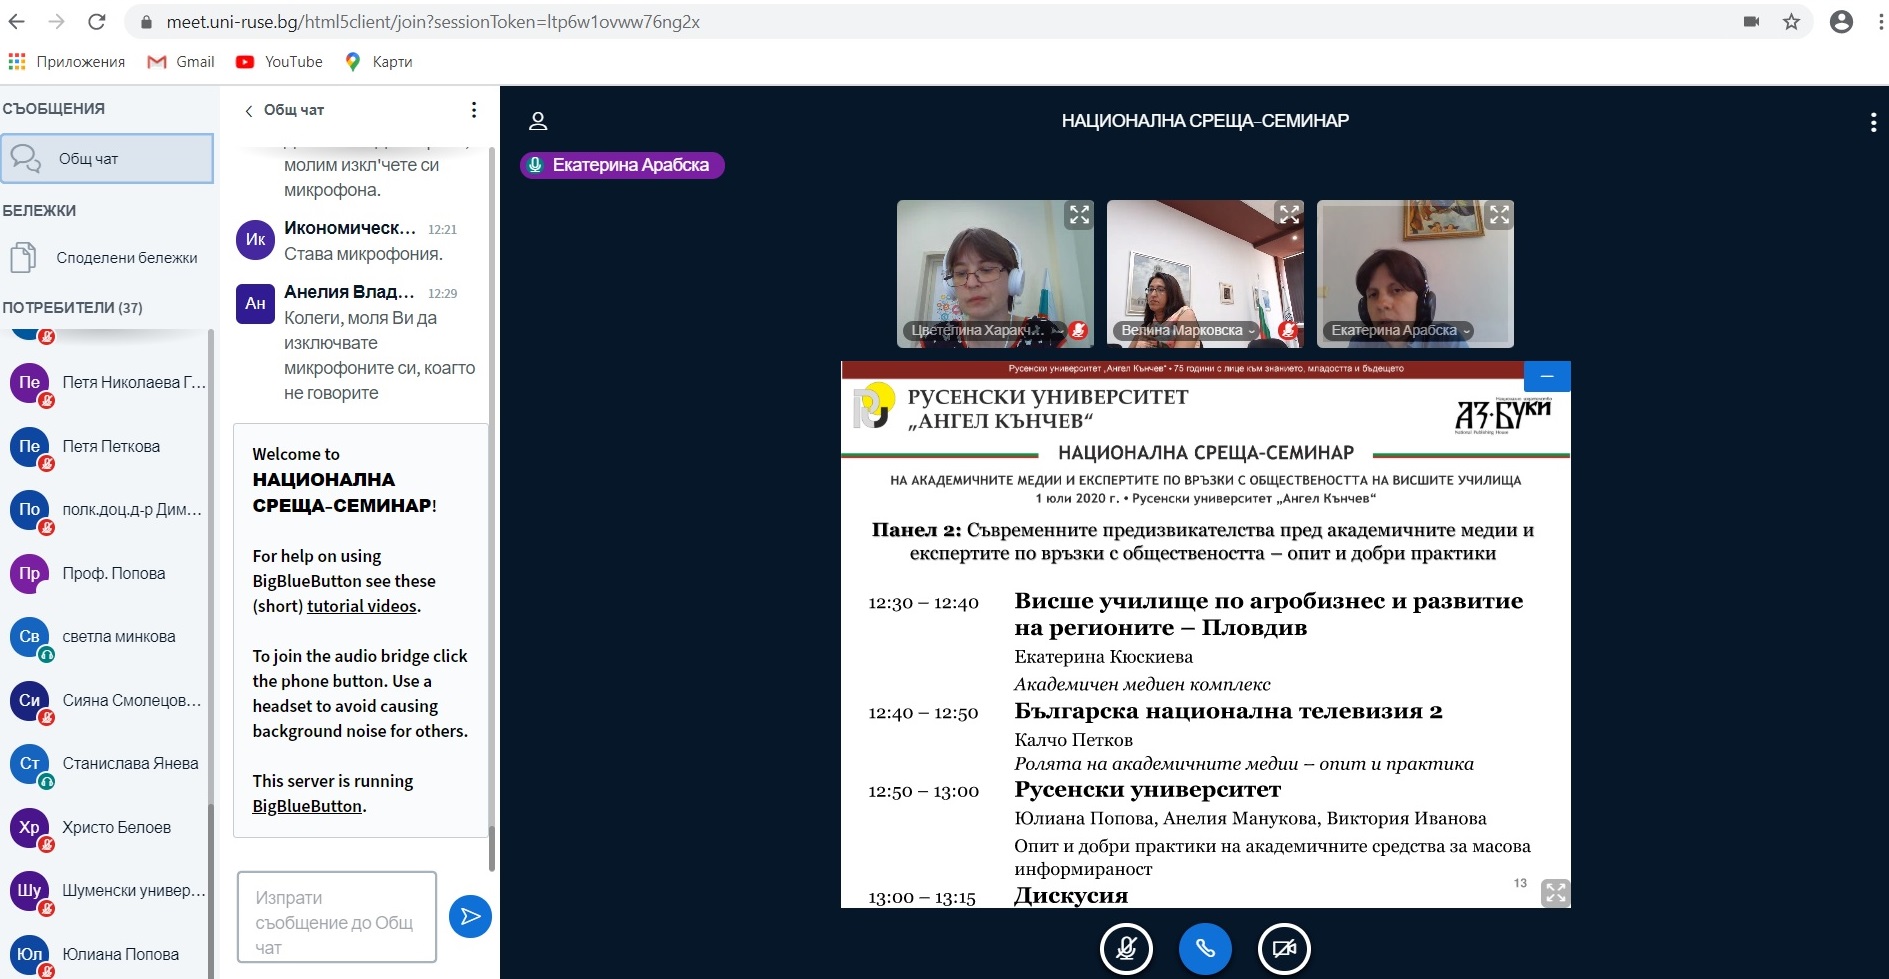
Task: Open chat options three-dot menu
Action: pos(474,110)
